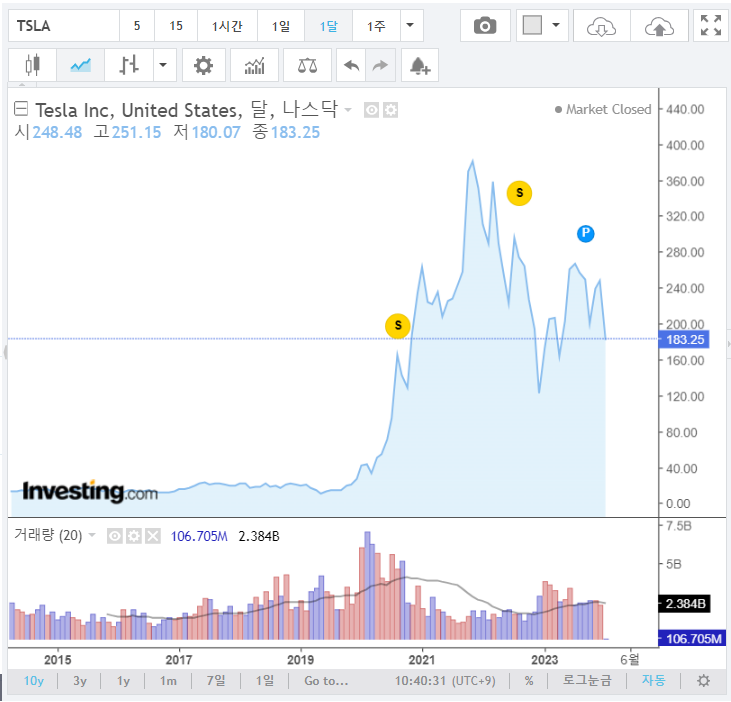This screenshot has height=702, width=731.
Task: Click the yellow S marker near 2021
Action: 398,325
